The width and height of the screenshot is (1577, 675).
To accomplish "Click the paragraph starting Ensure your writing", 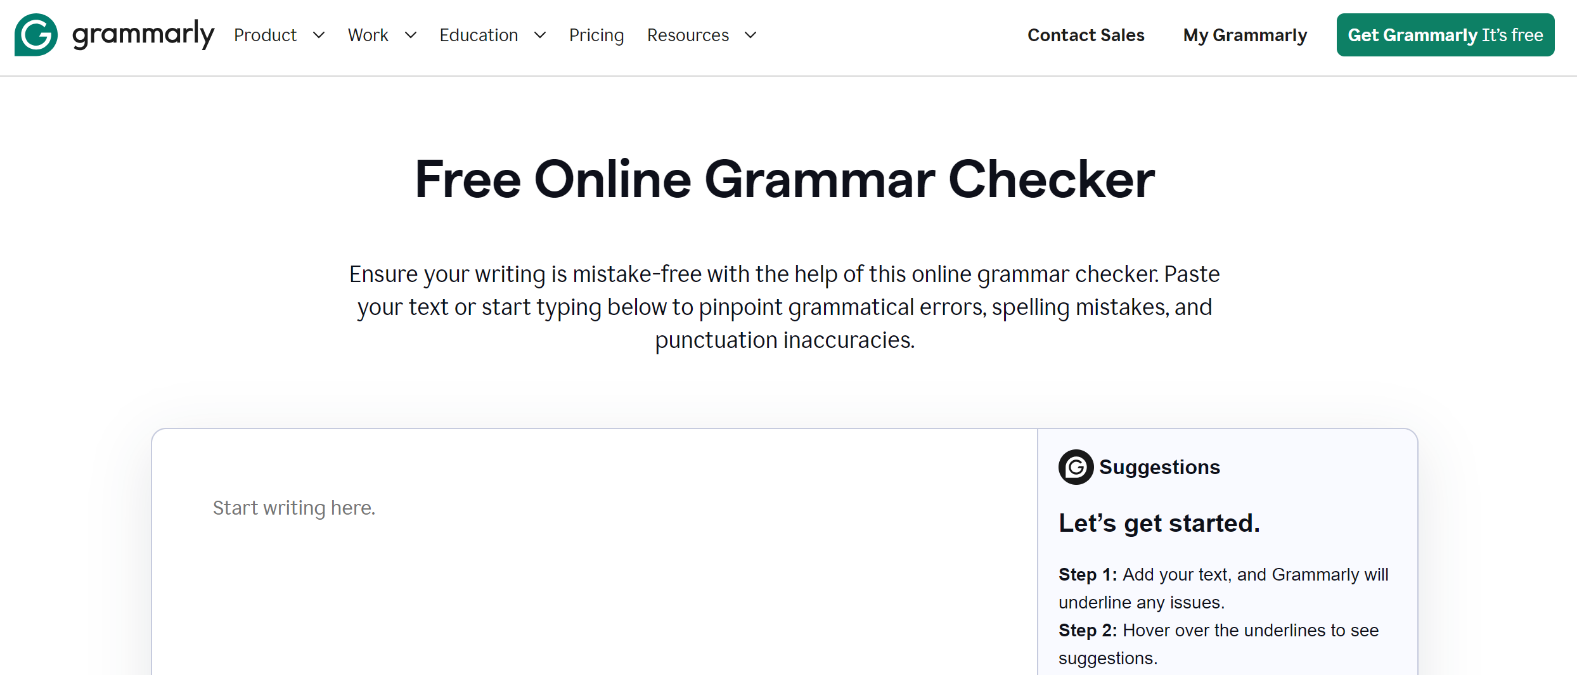I will [785, 307].
